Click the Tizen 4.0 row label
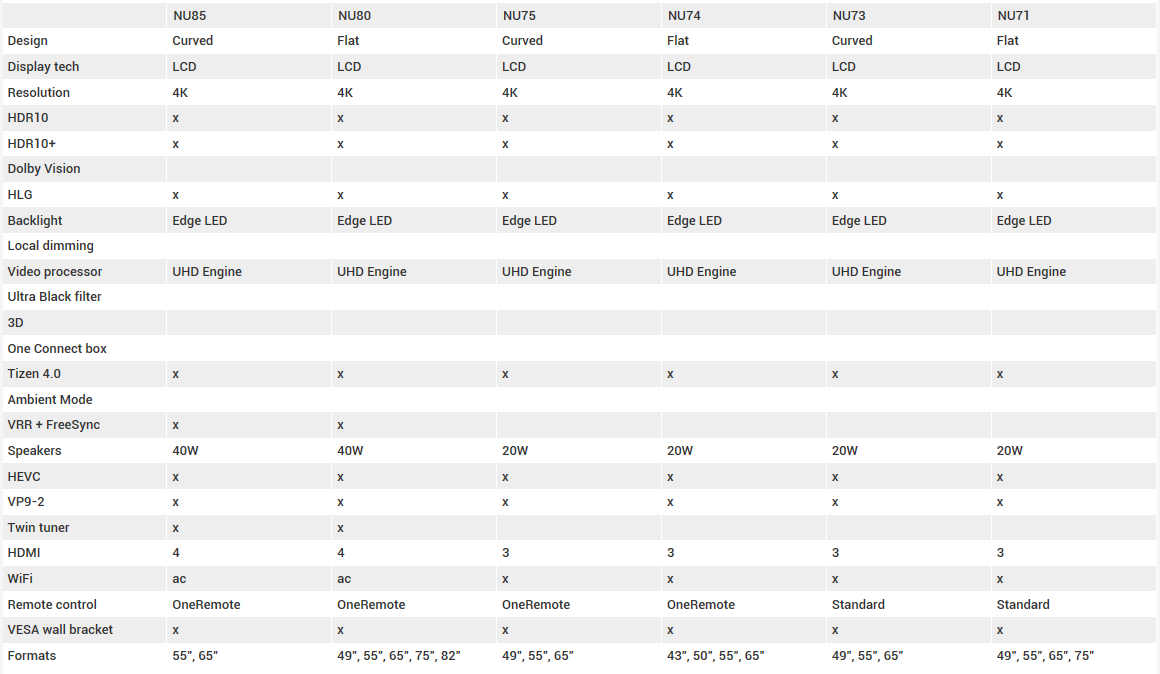This screenshot has height=674, width=1160. coord(34,374)
